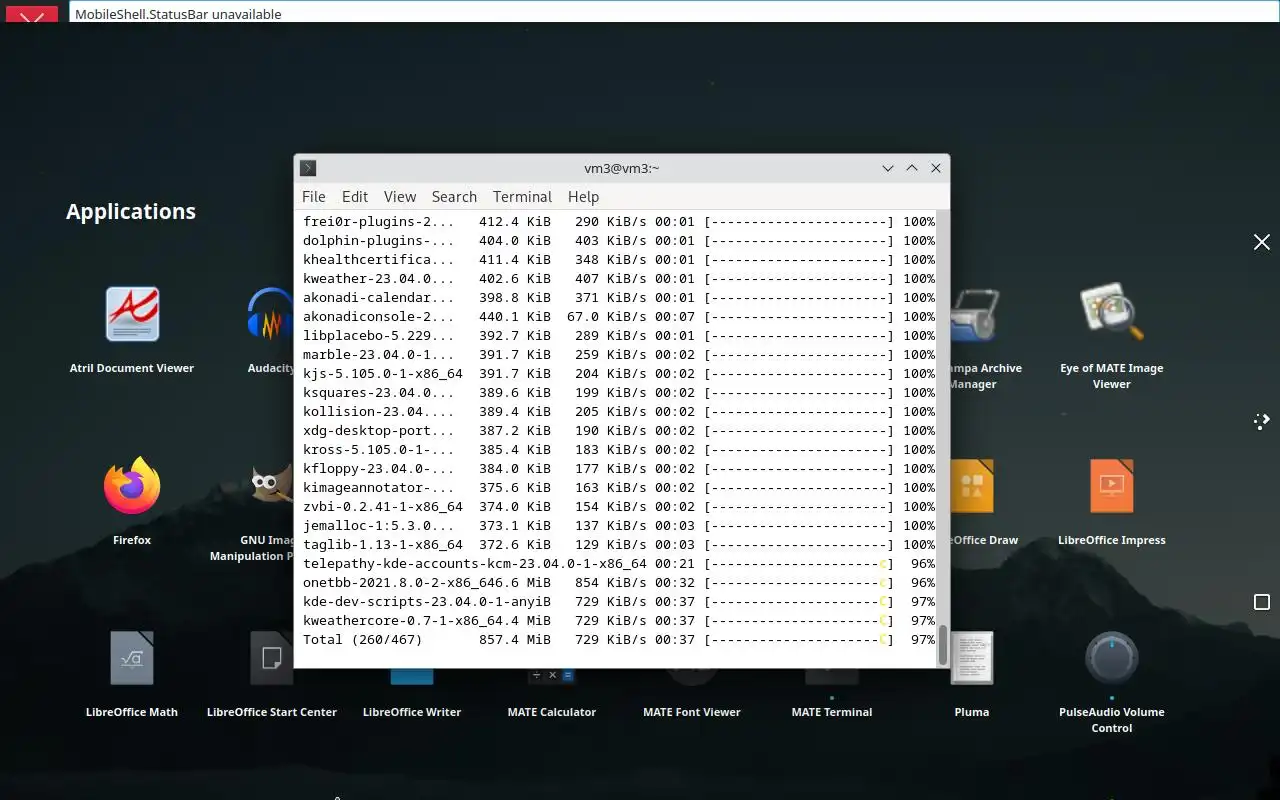The height and width of the screenshot is (800, 1280).
Task: Click the 'marble-23.04.0-1...' line
Action: [x=619, y=355]
